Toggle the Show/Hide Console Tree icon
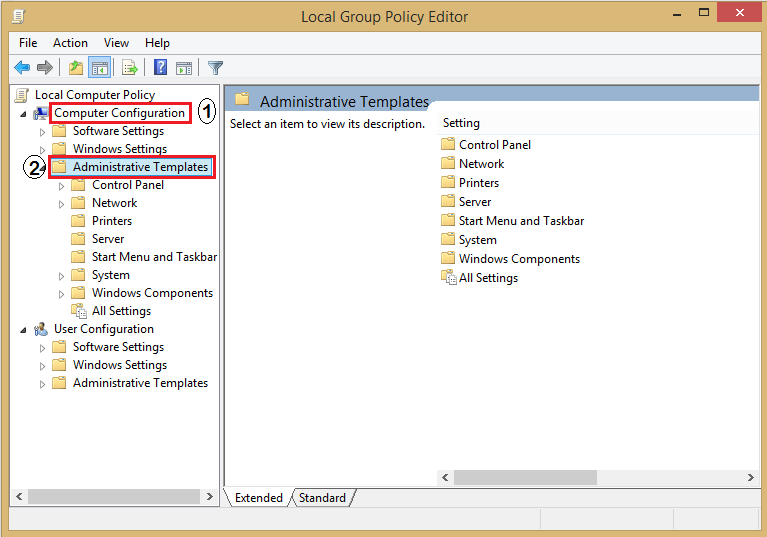The image size is (767, 537). 99,67
